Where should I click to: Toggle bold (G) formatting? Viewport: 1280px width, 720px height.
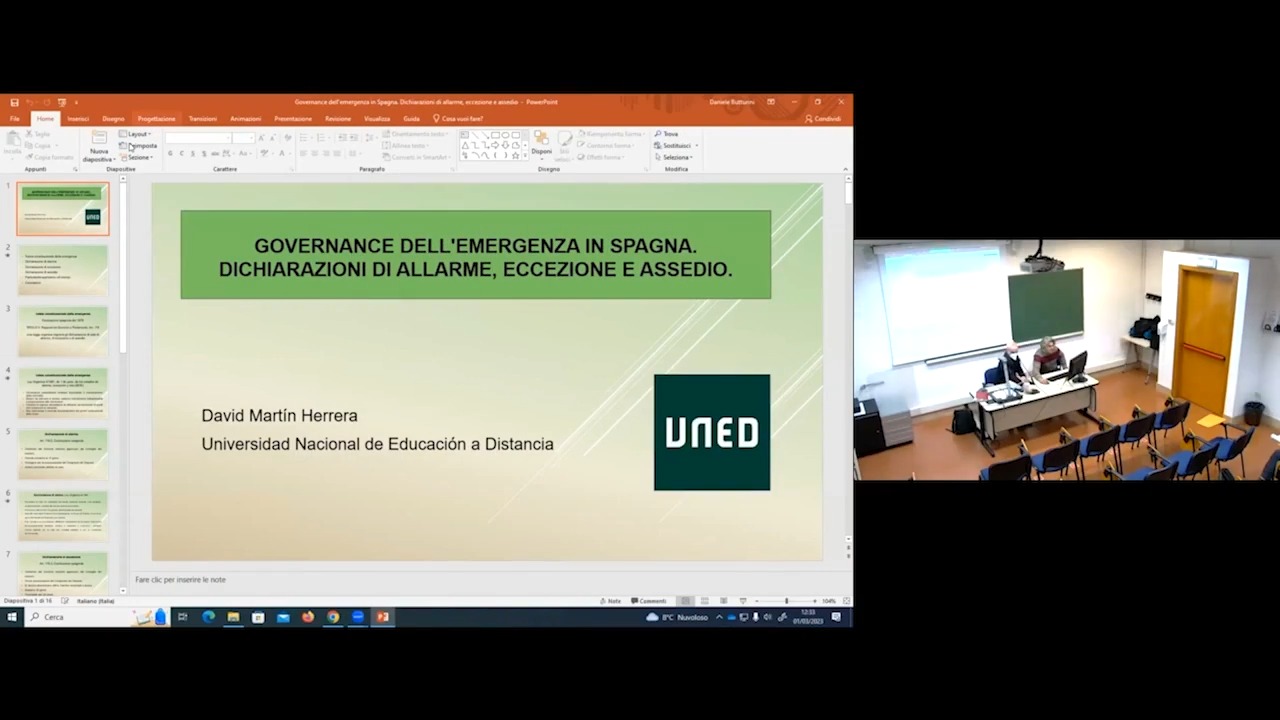[170, 154]
